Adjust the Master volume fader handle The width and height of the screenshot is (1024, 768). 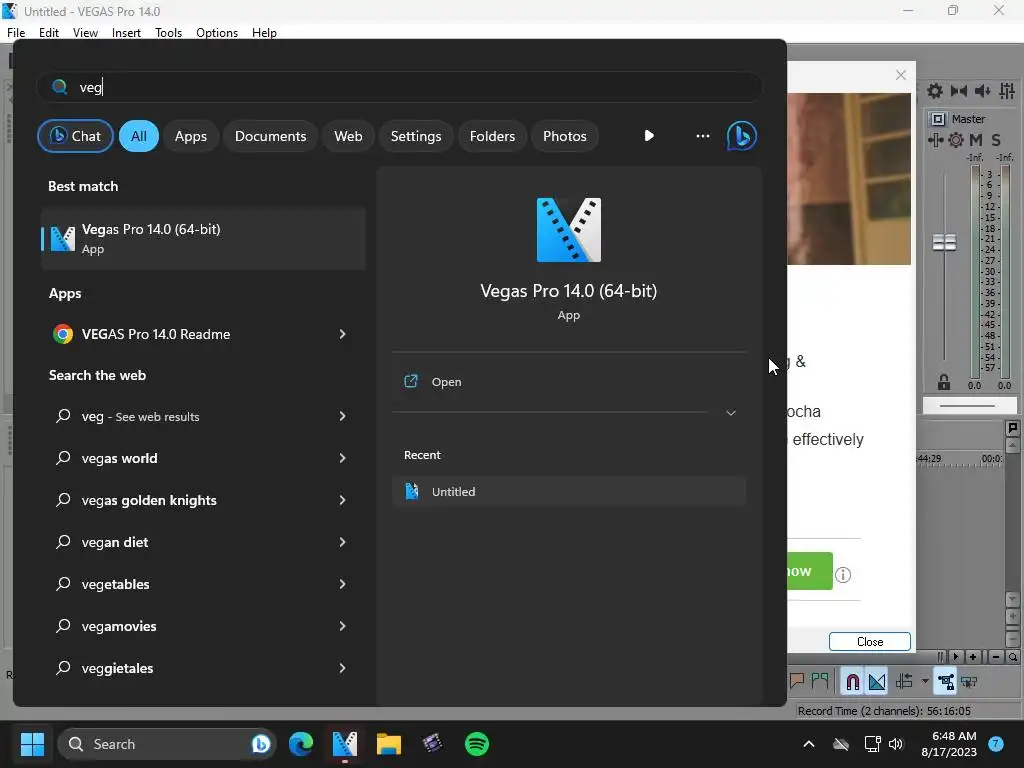pyautogui.click(x=944, y=242)
